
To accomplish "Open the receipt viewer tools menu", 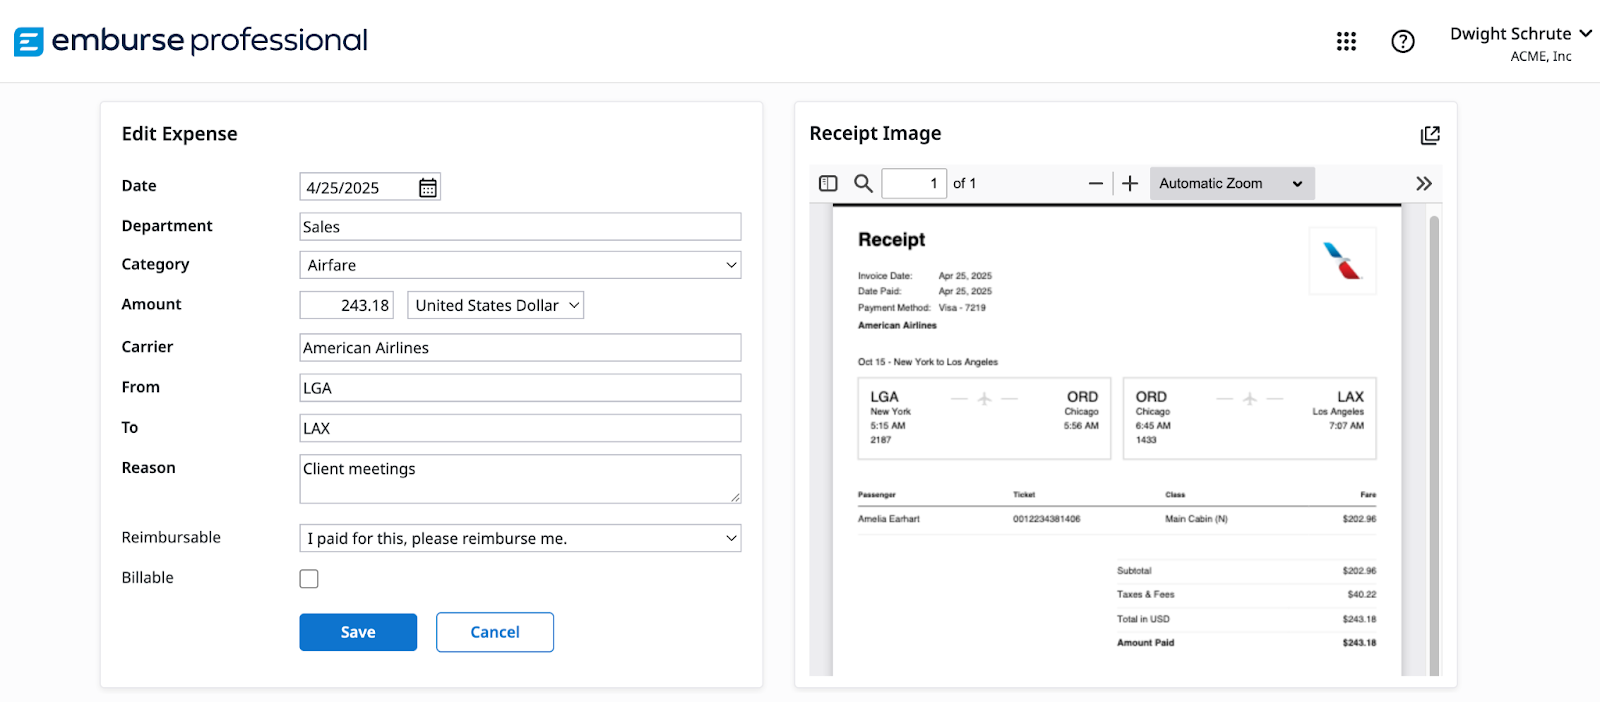I will [x=1424, y=183].
